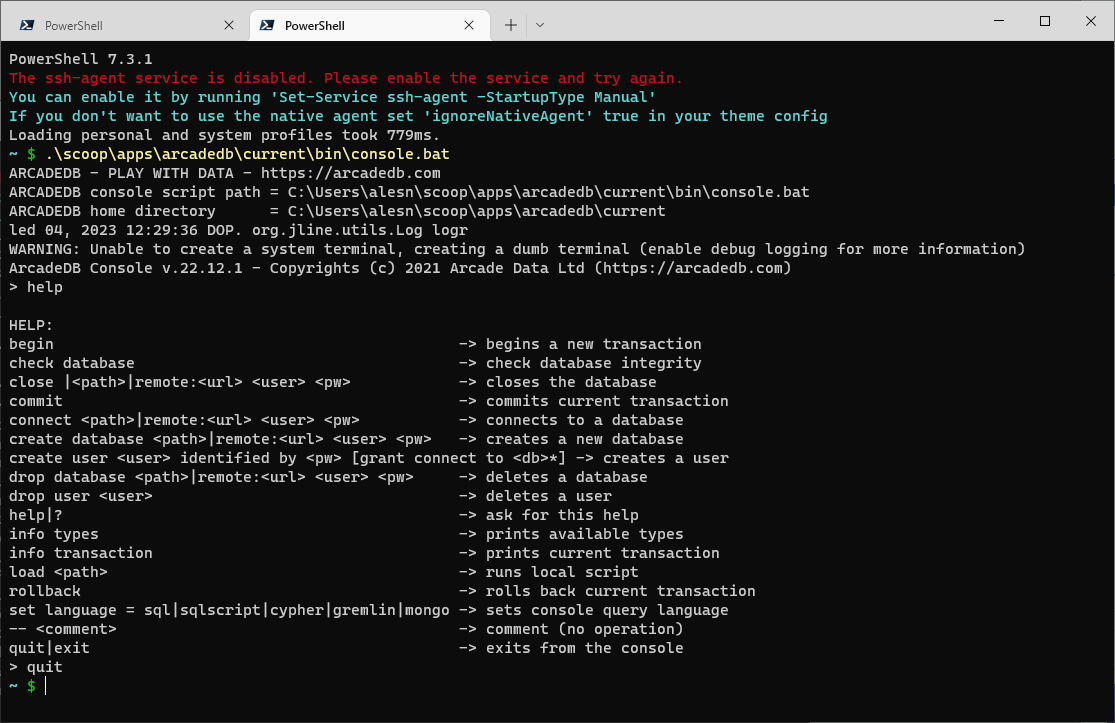Click the WARNING dumb terminal line
The height and width of the screenshot is (723, 1115).
(517, 249)
